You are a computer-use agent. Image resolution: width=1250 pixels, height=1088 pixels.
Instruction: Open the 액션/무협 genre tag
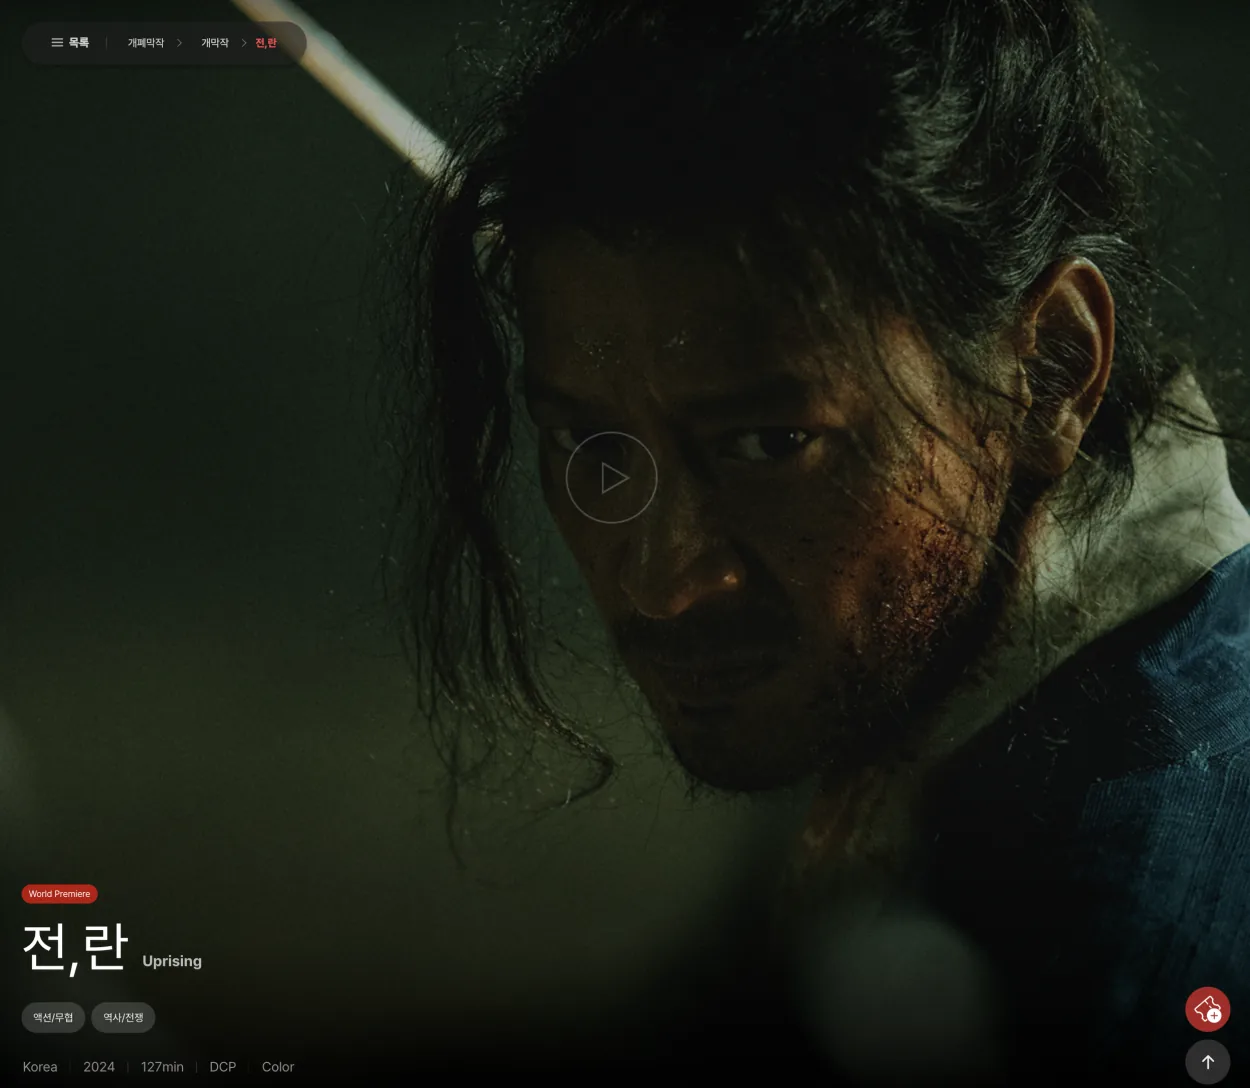(x=53, y=1018)
